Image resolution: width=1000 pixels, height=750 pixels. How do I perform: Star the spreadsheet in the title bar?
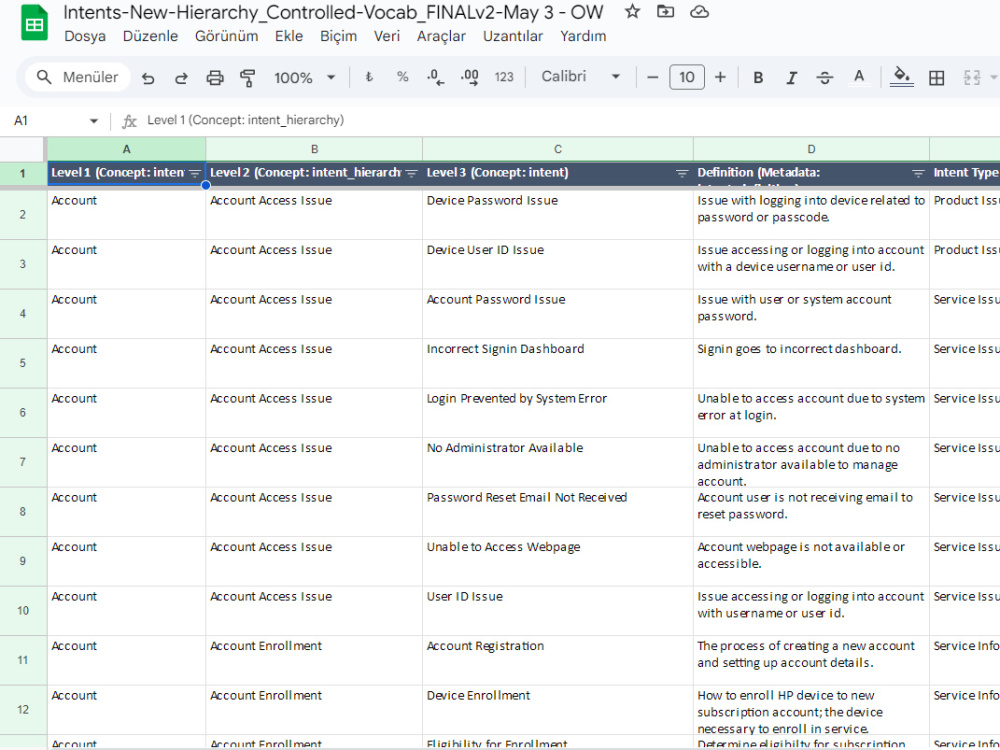pos(631,13)
